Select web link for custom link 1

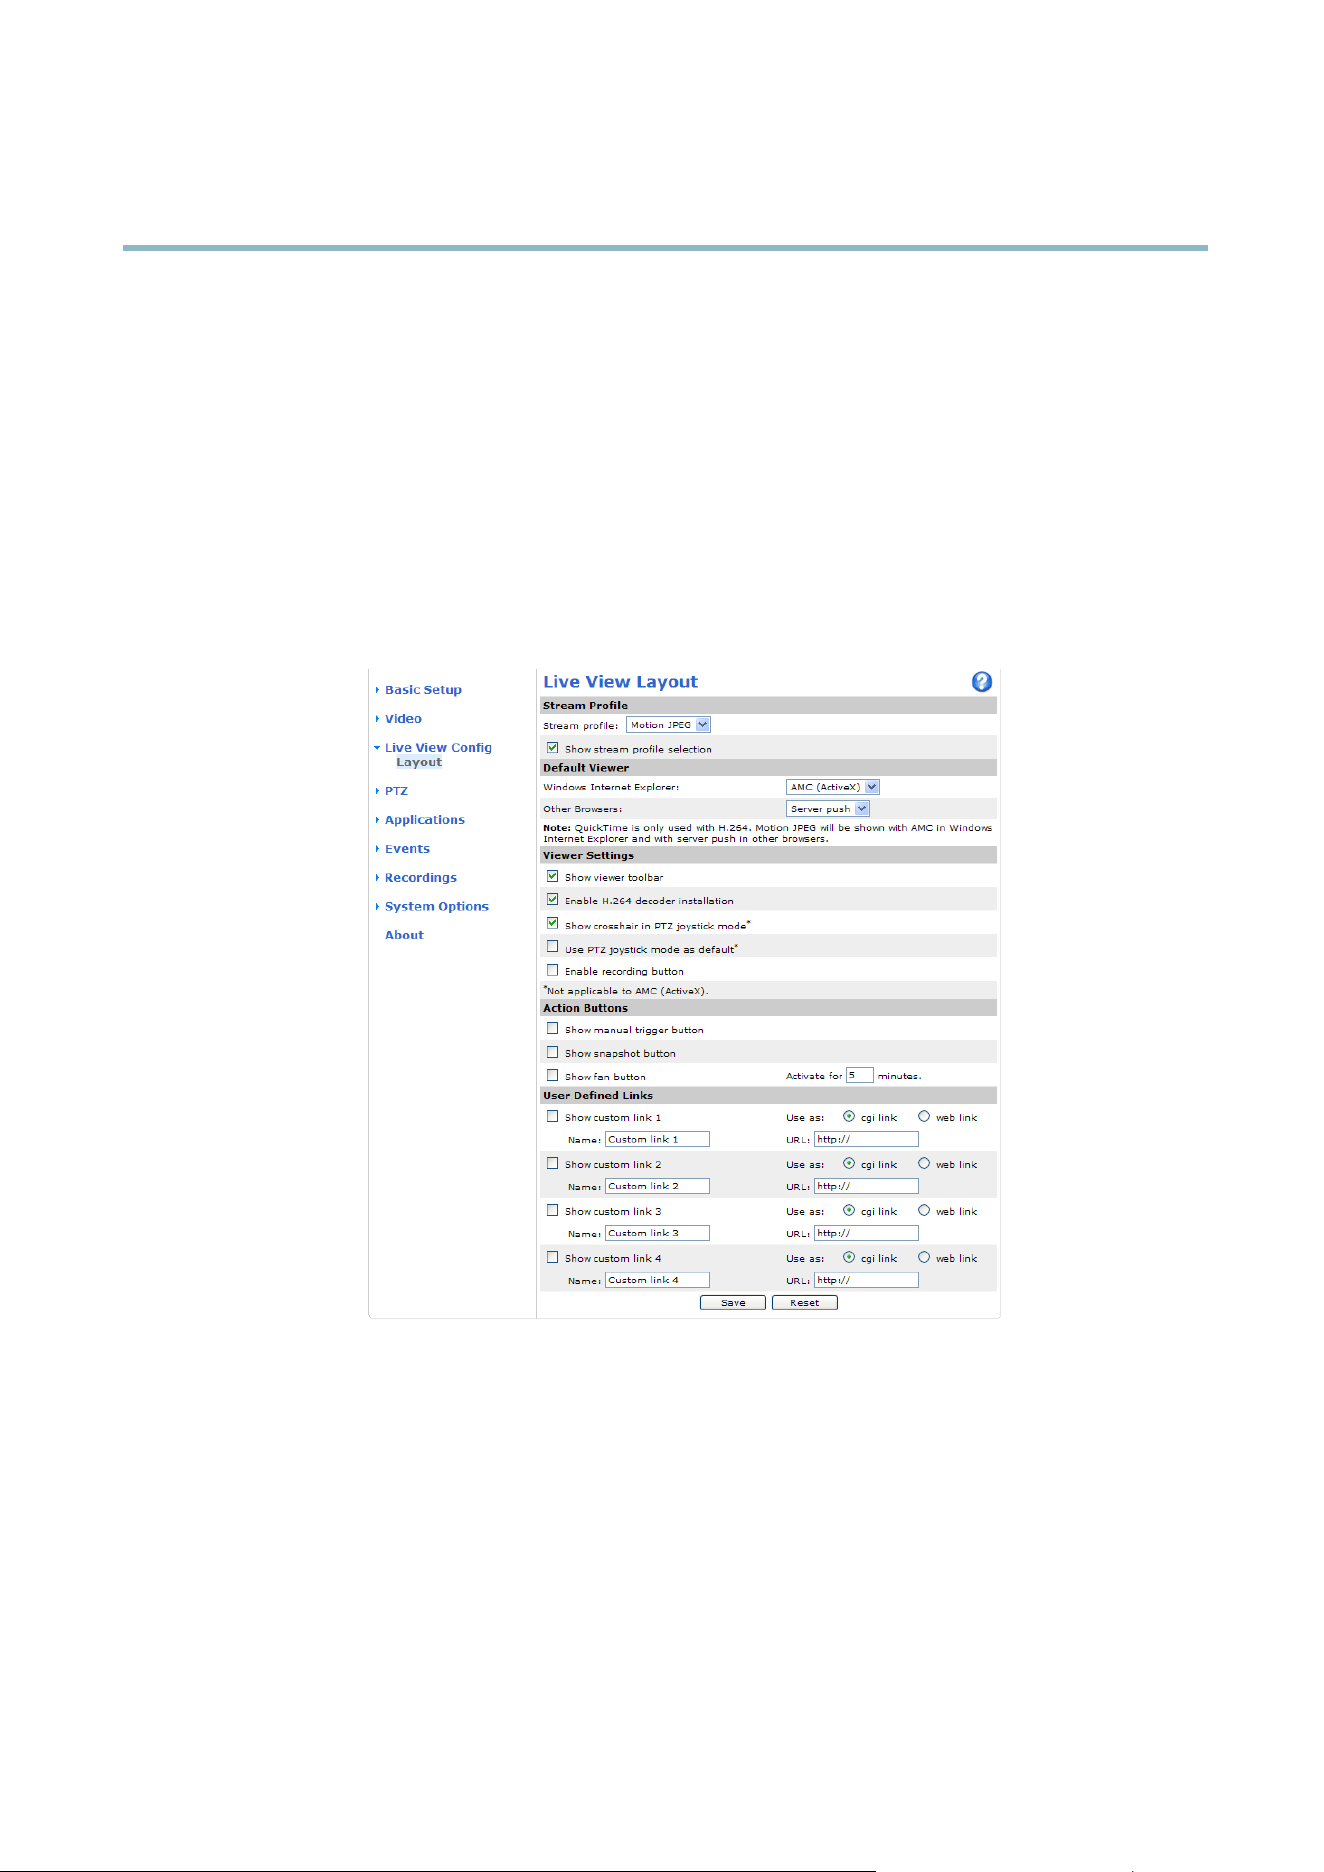(x=924, y=1116)
